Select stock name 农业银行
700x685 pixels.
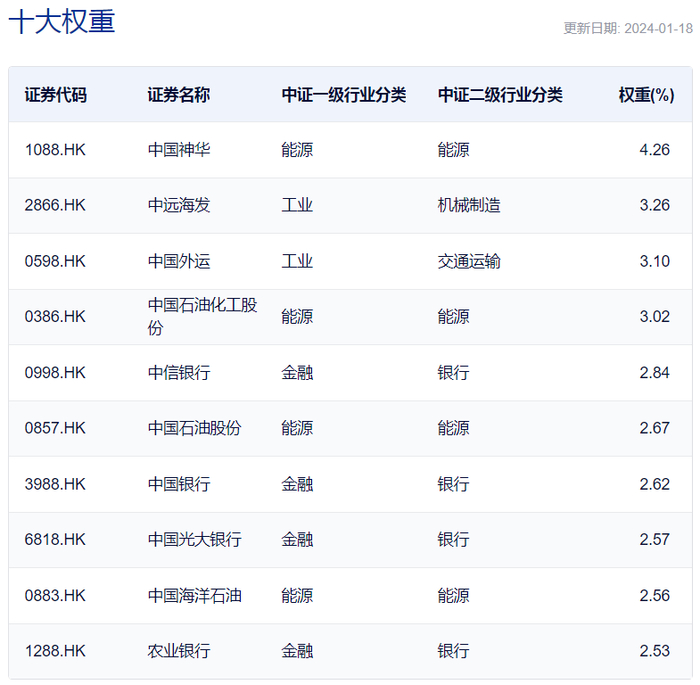(x=179, y=652)
